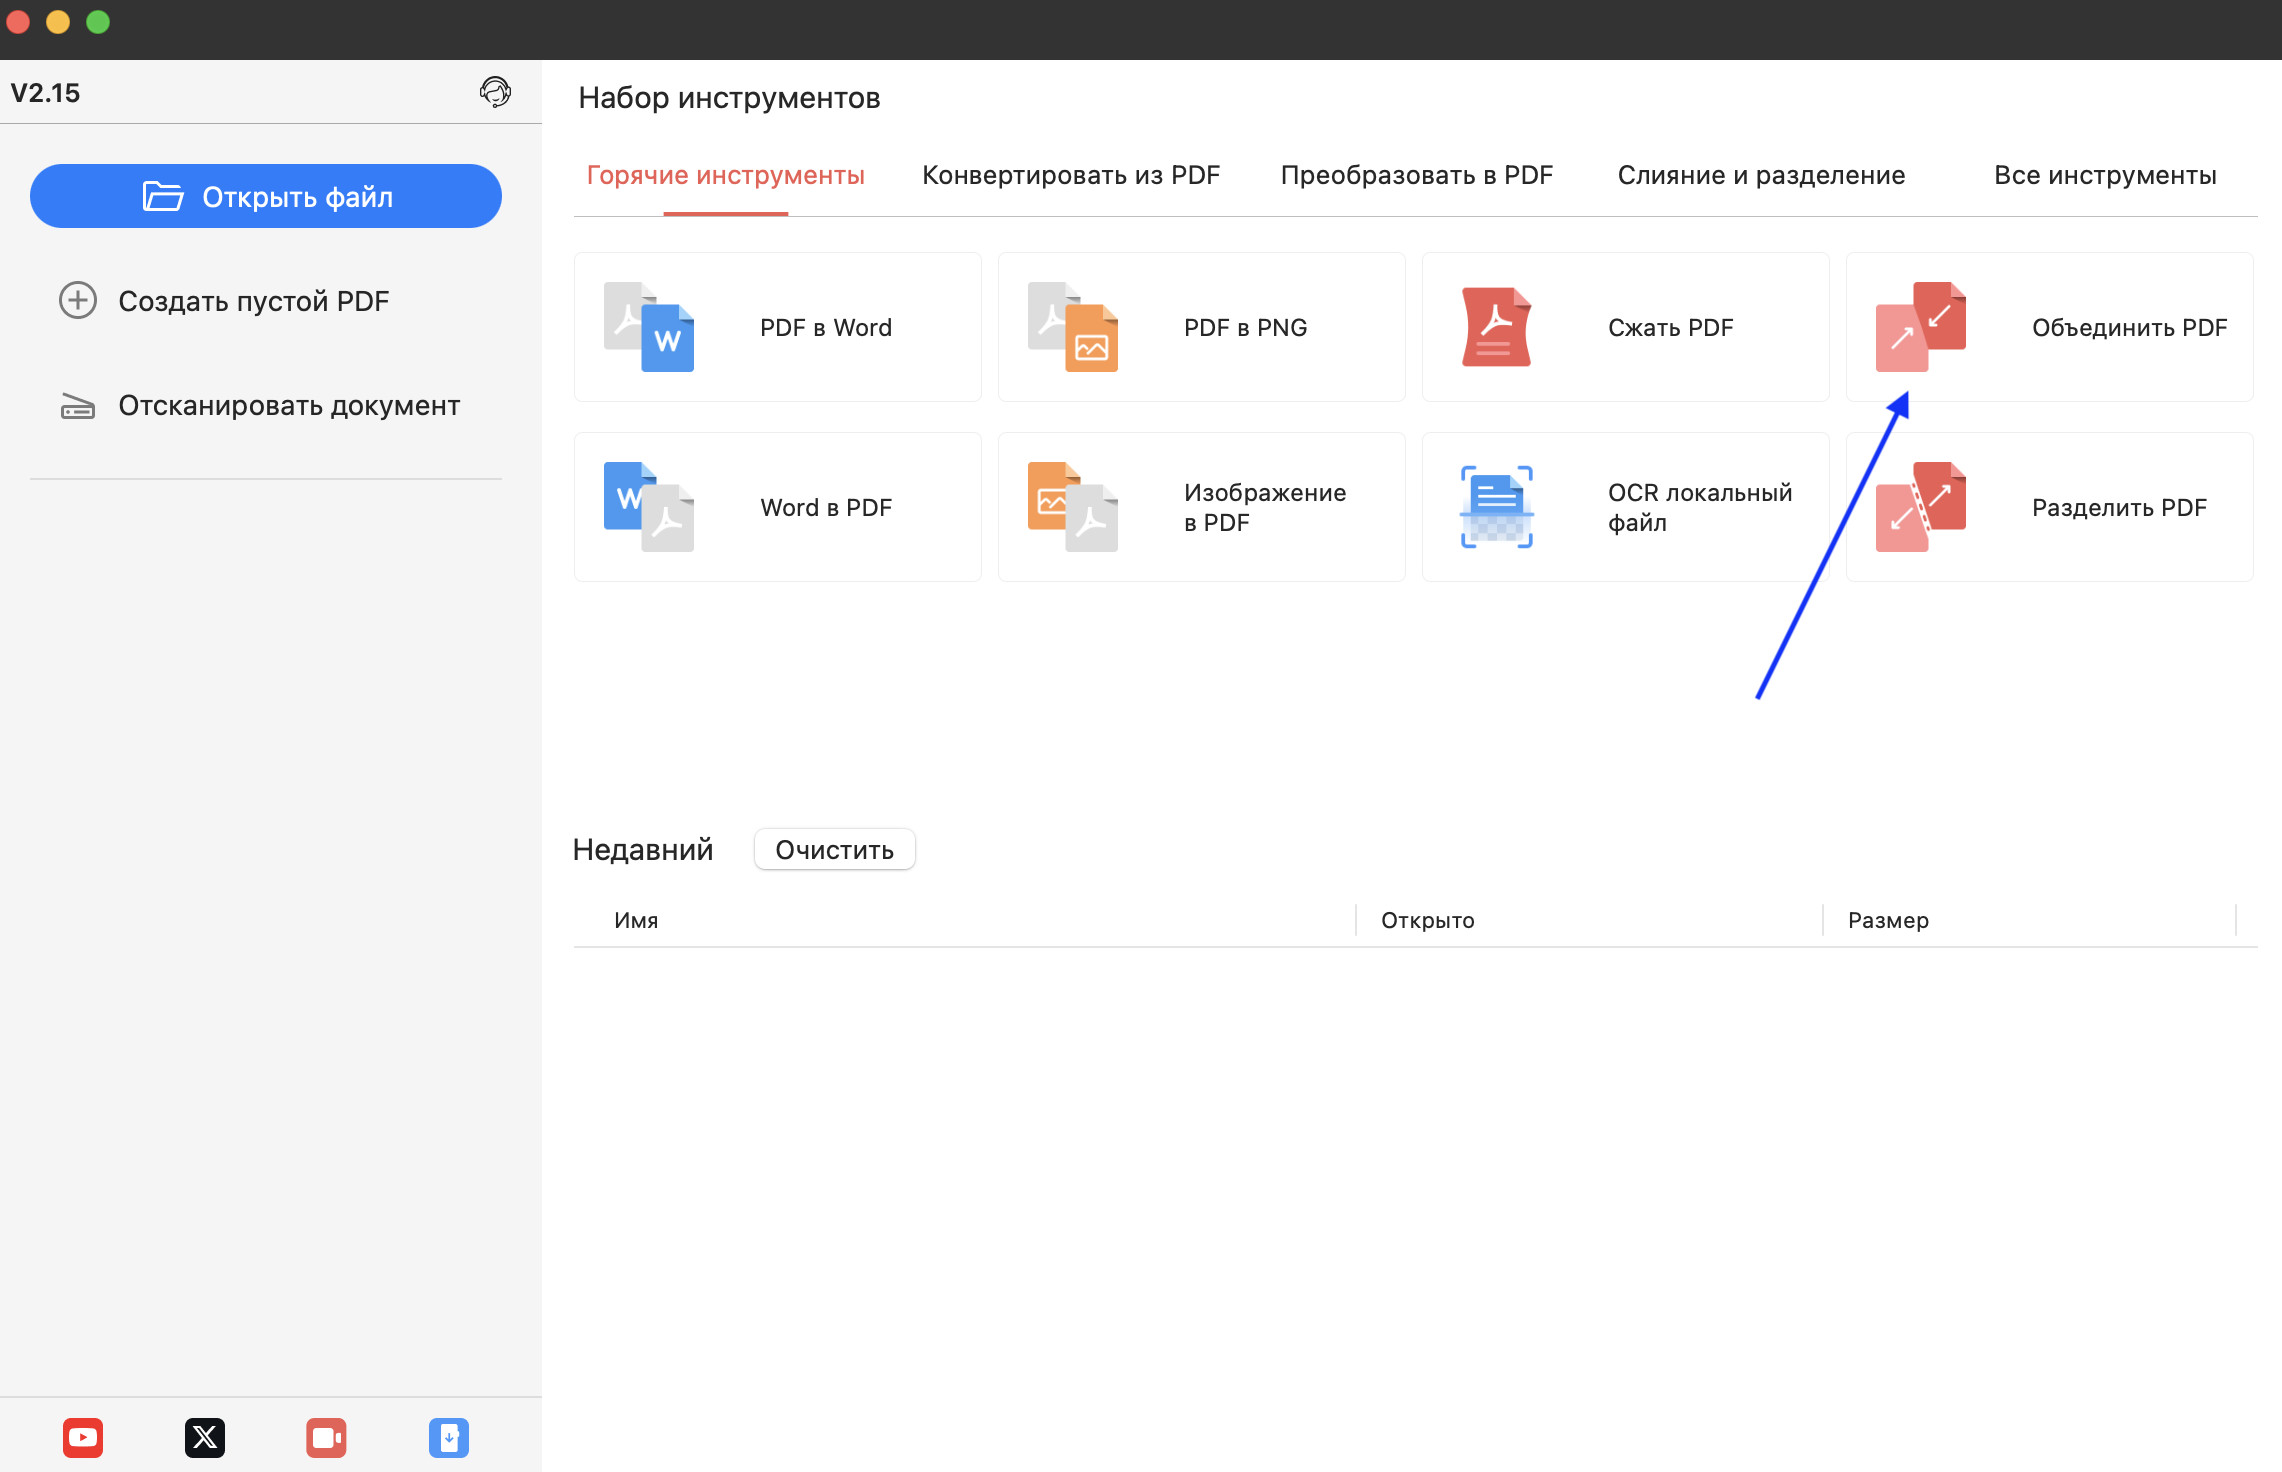Open the X (Twitter) icon
Image resolution: width=2282 pixels, height=1472 pixels.
(205, 1437)
